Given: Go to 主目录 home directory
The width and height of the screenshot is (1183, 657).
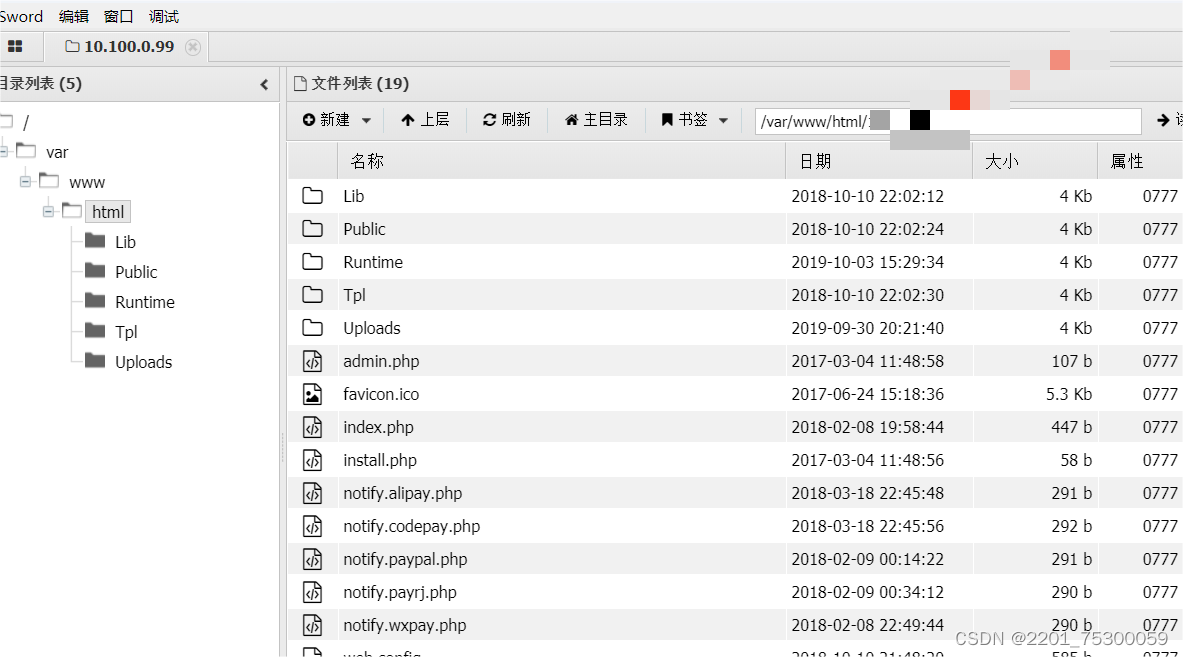Looking at the screenshot, I should coord(596,120).
